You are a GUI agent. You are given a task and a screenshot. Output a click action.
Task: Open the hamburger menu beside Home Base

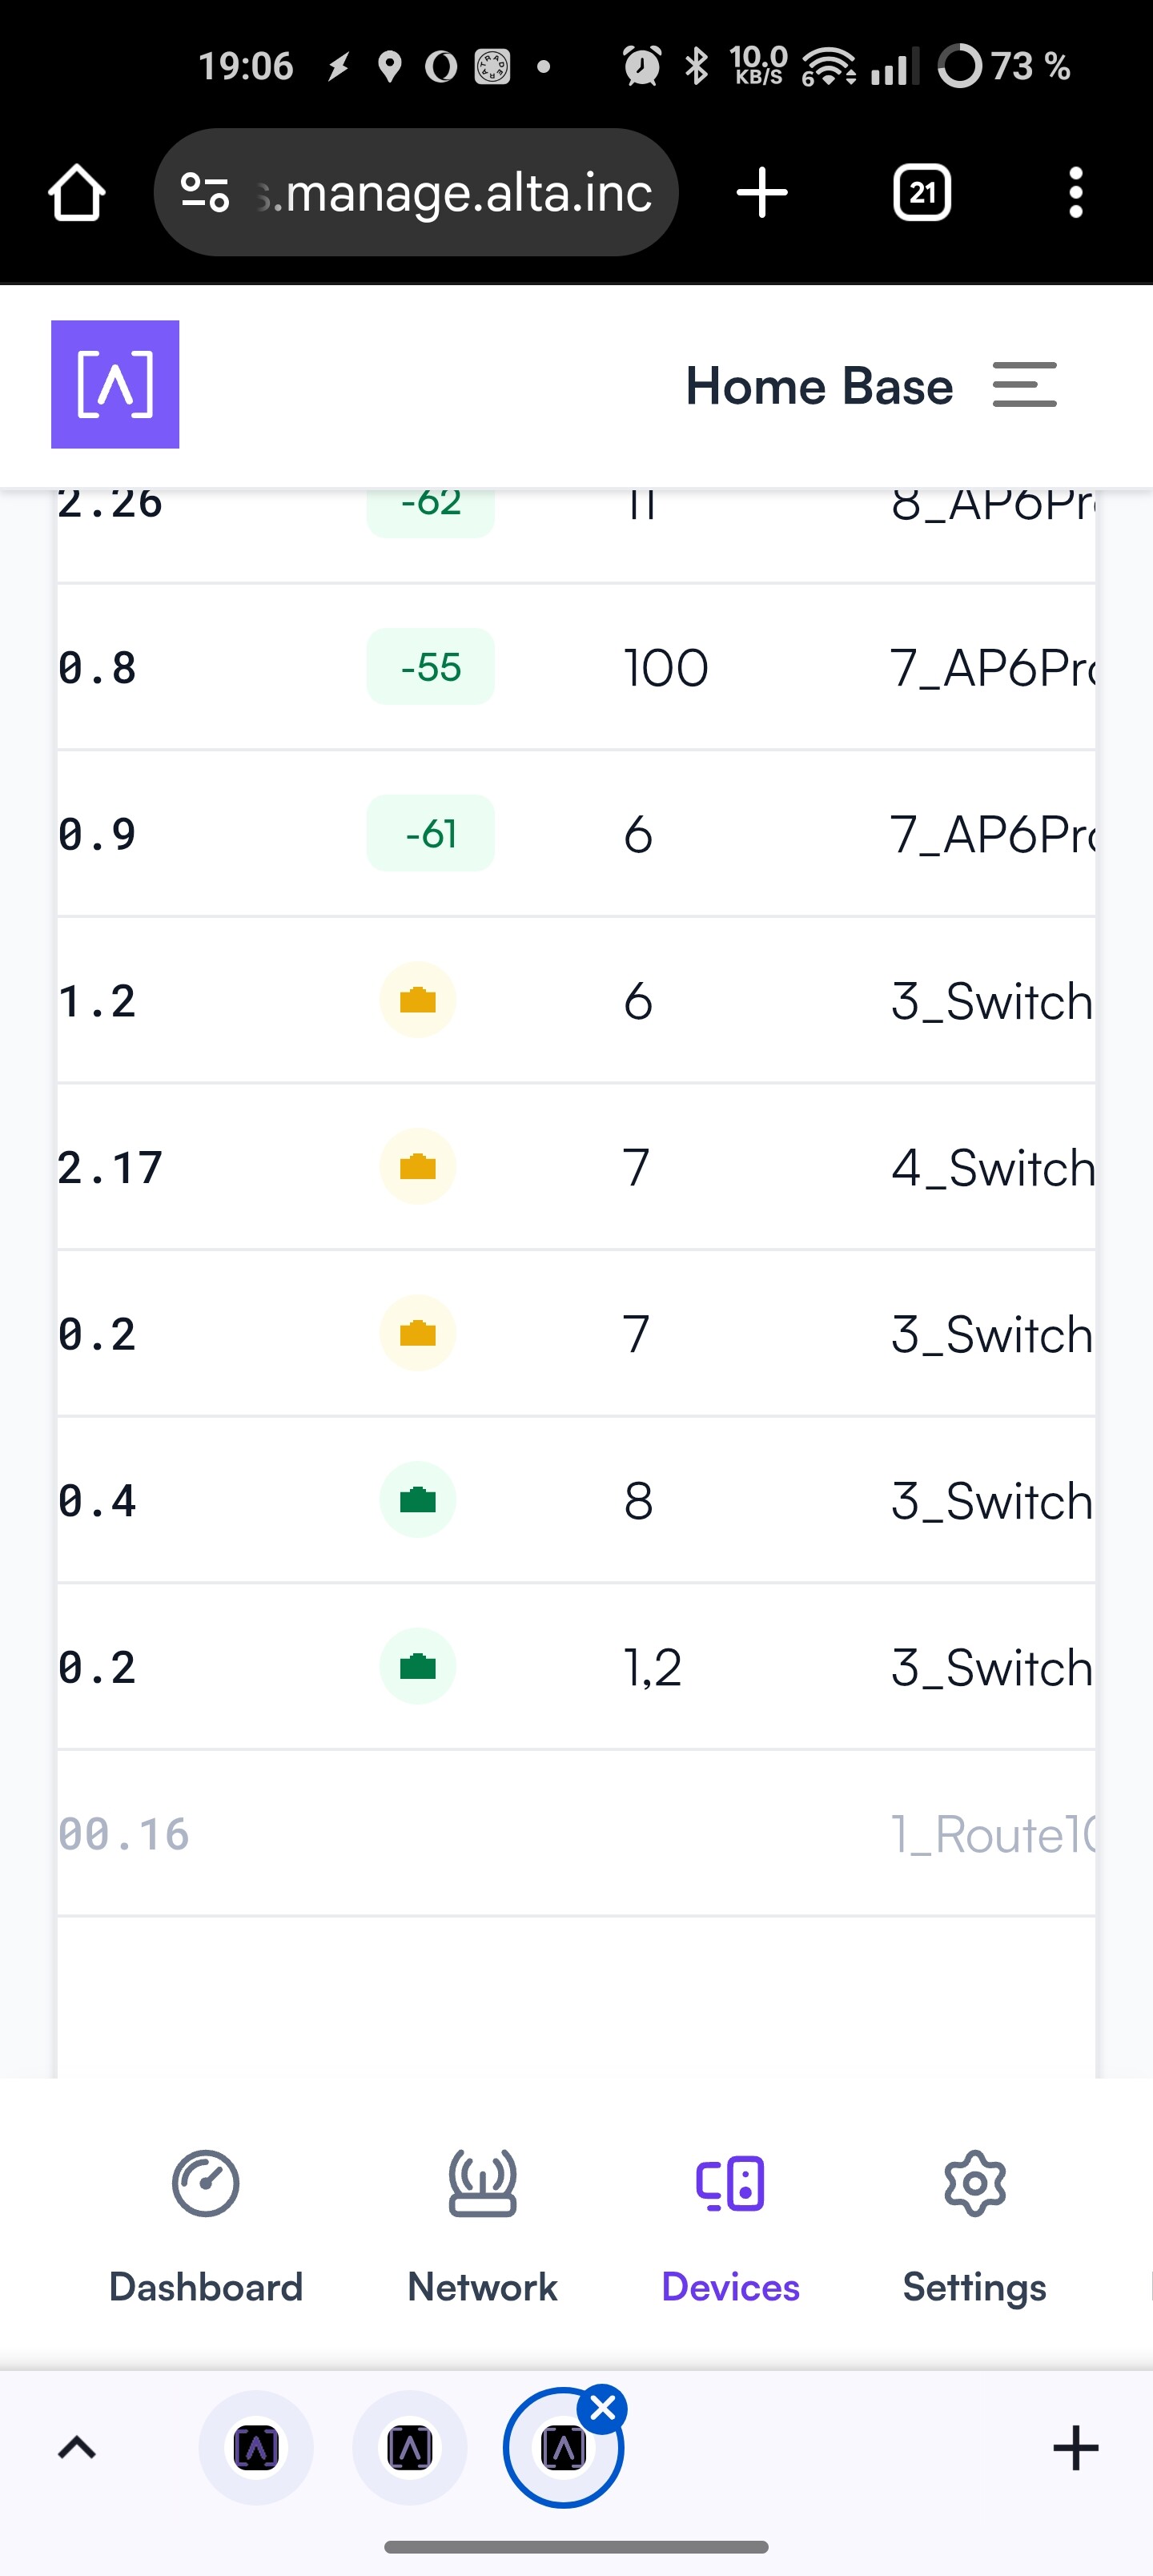point(1024,385)
